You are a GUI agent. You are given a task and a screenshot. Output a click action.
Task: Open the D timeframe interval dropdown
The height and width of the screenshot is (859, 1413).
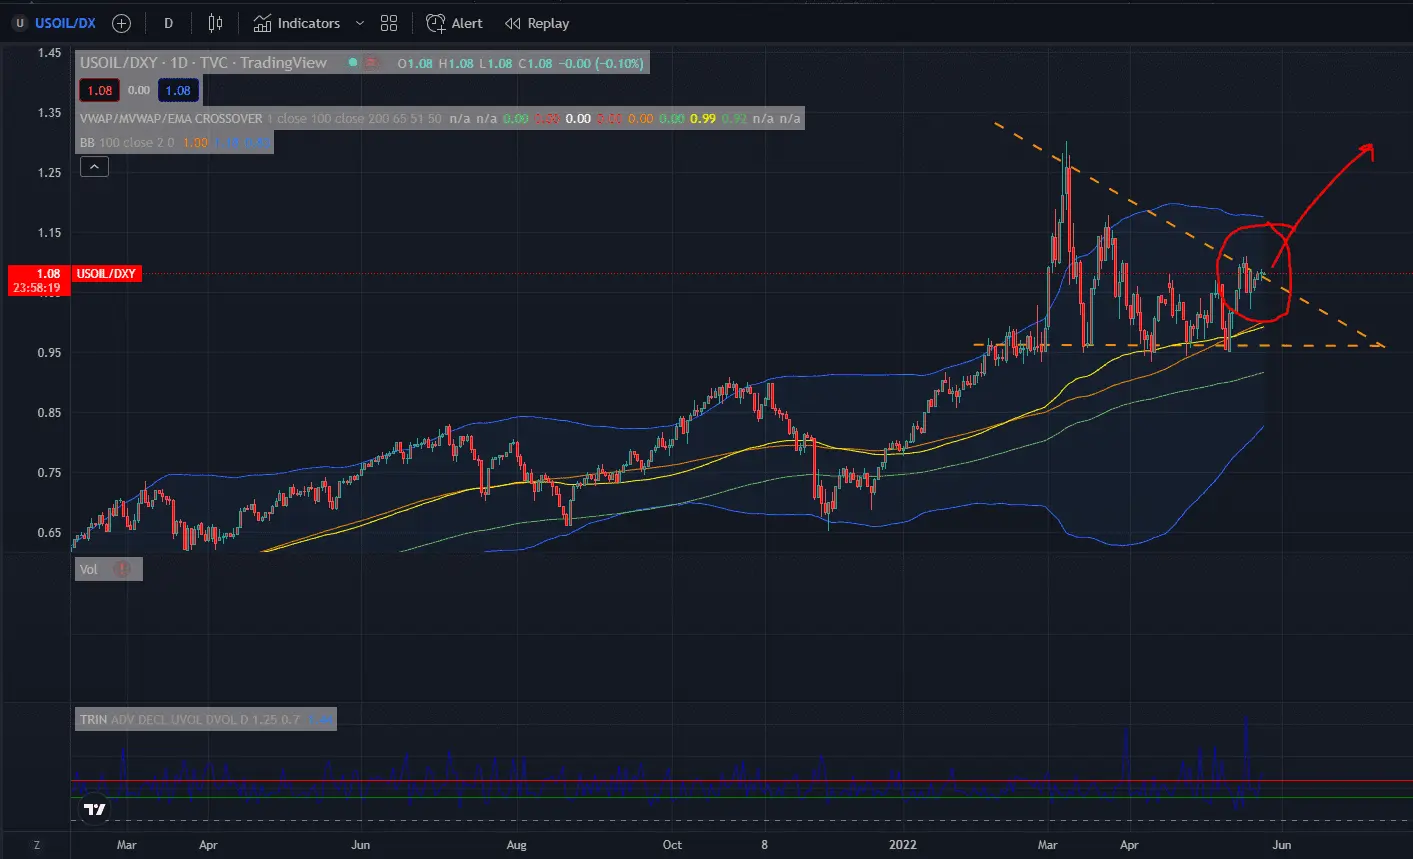click(168, 23)
